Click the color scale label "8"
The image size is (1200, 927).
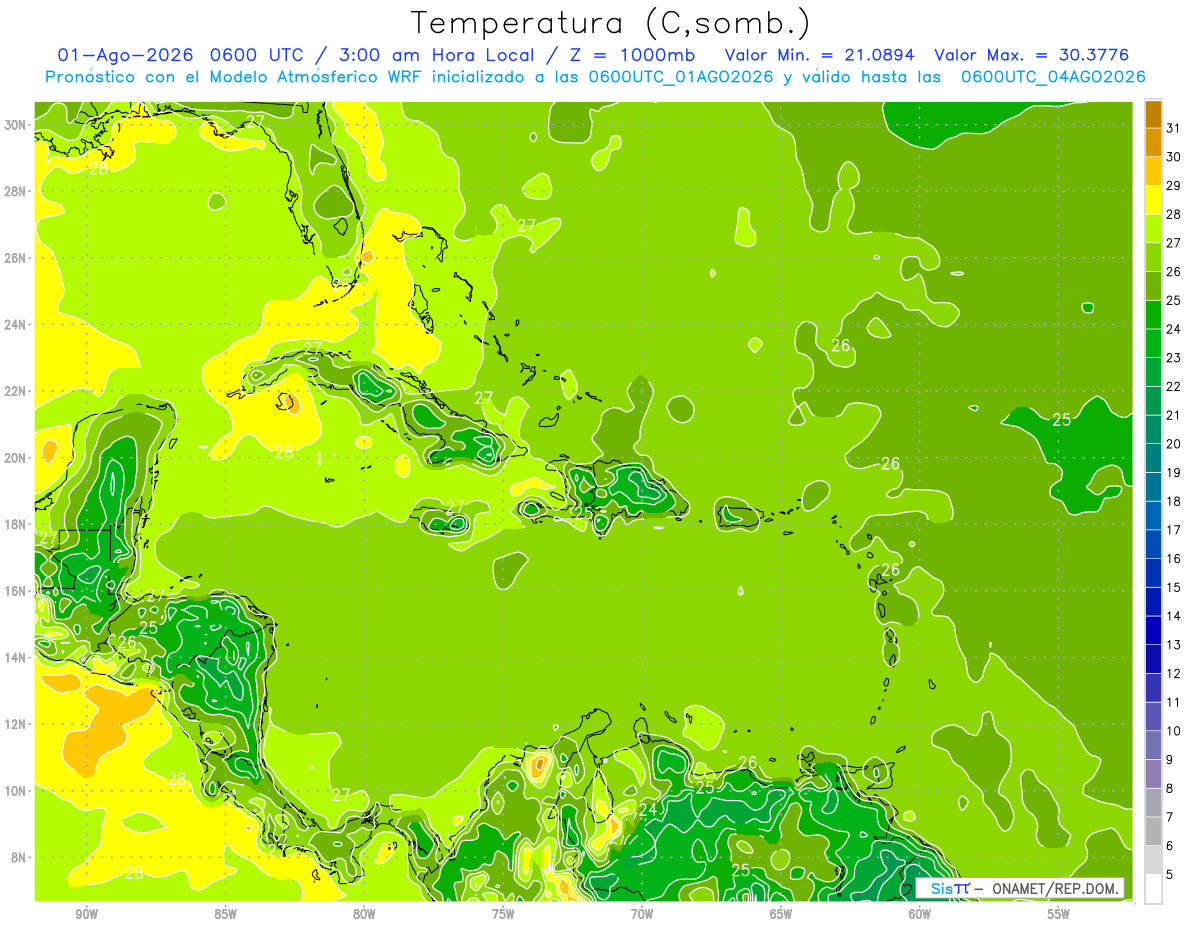pyautogui.click(x=1170, y=789)
